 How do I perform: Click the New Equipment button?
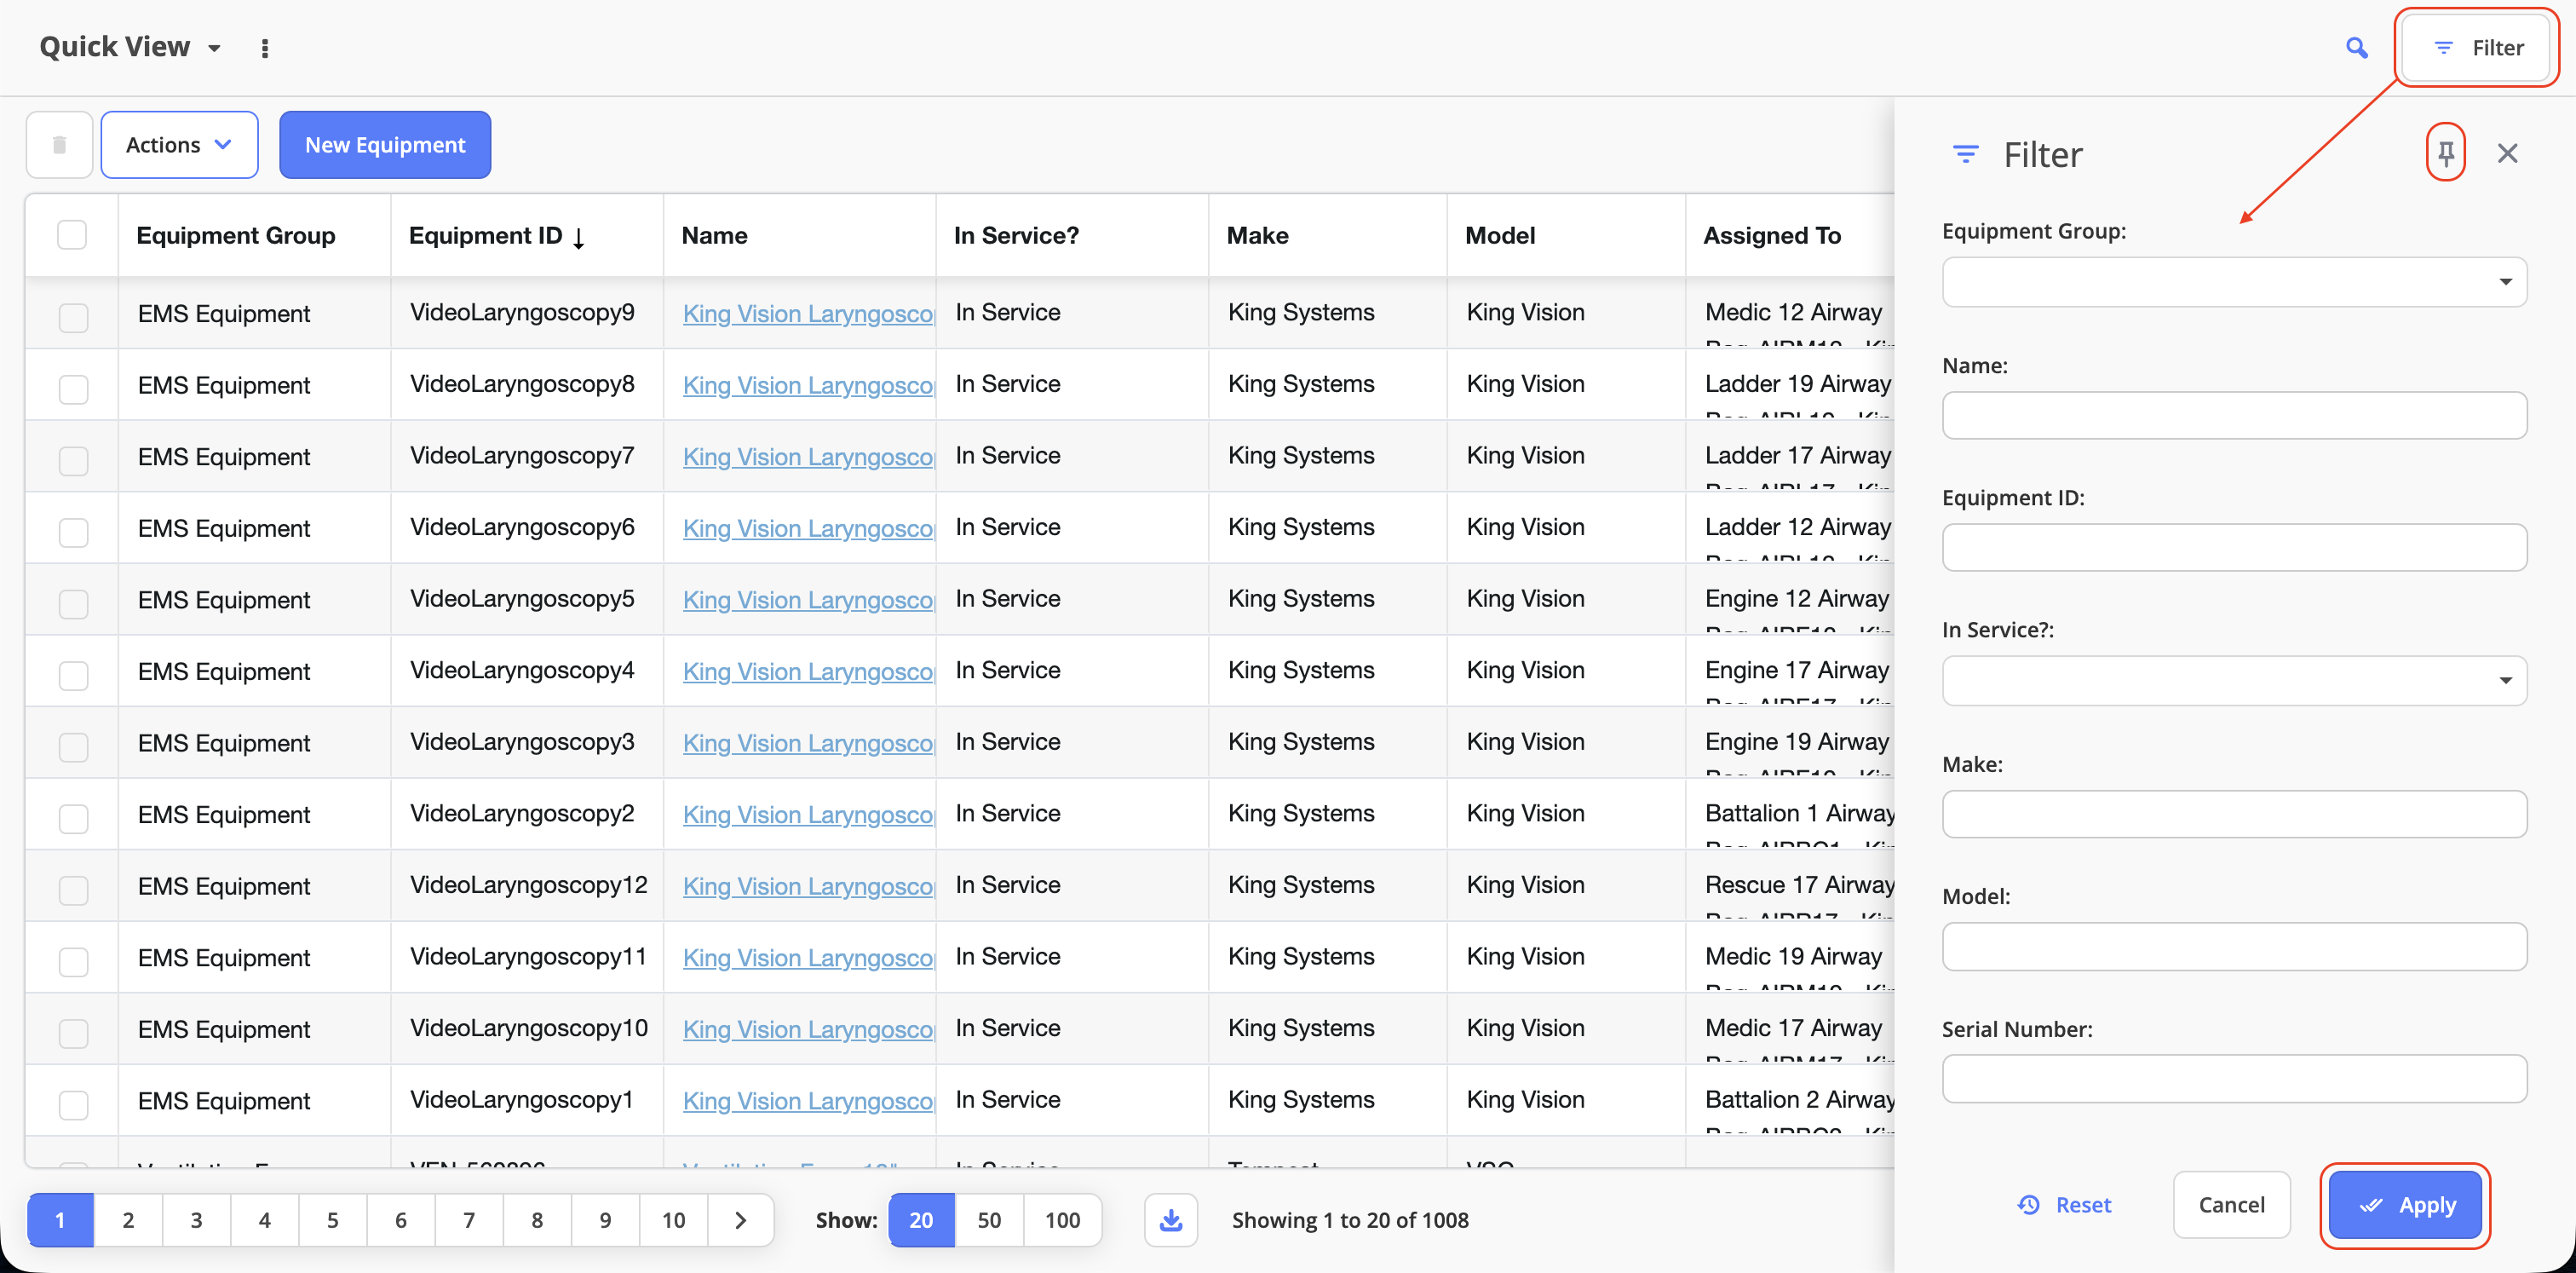pyautogui.click(x=385, y=145)
